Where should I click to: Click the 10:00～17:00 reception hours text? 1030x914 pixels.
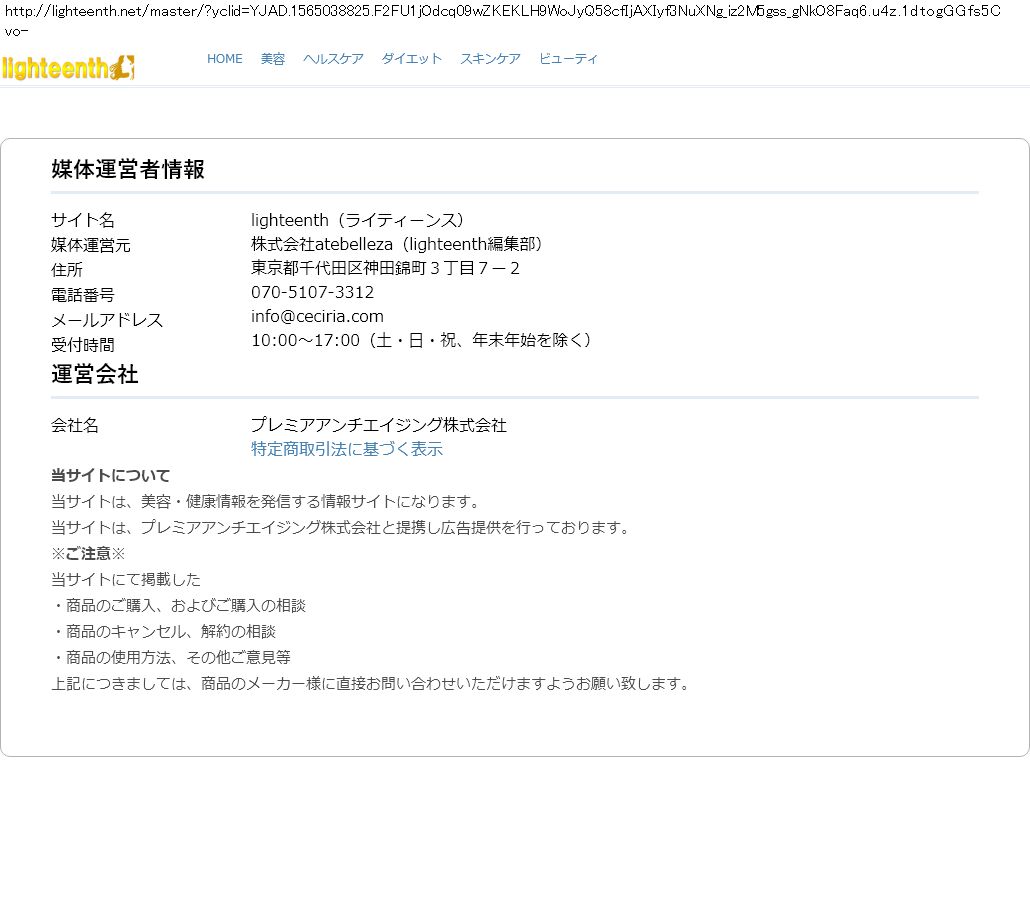pyautogui.click(x=424, y=340)
